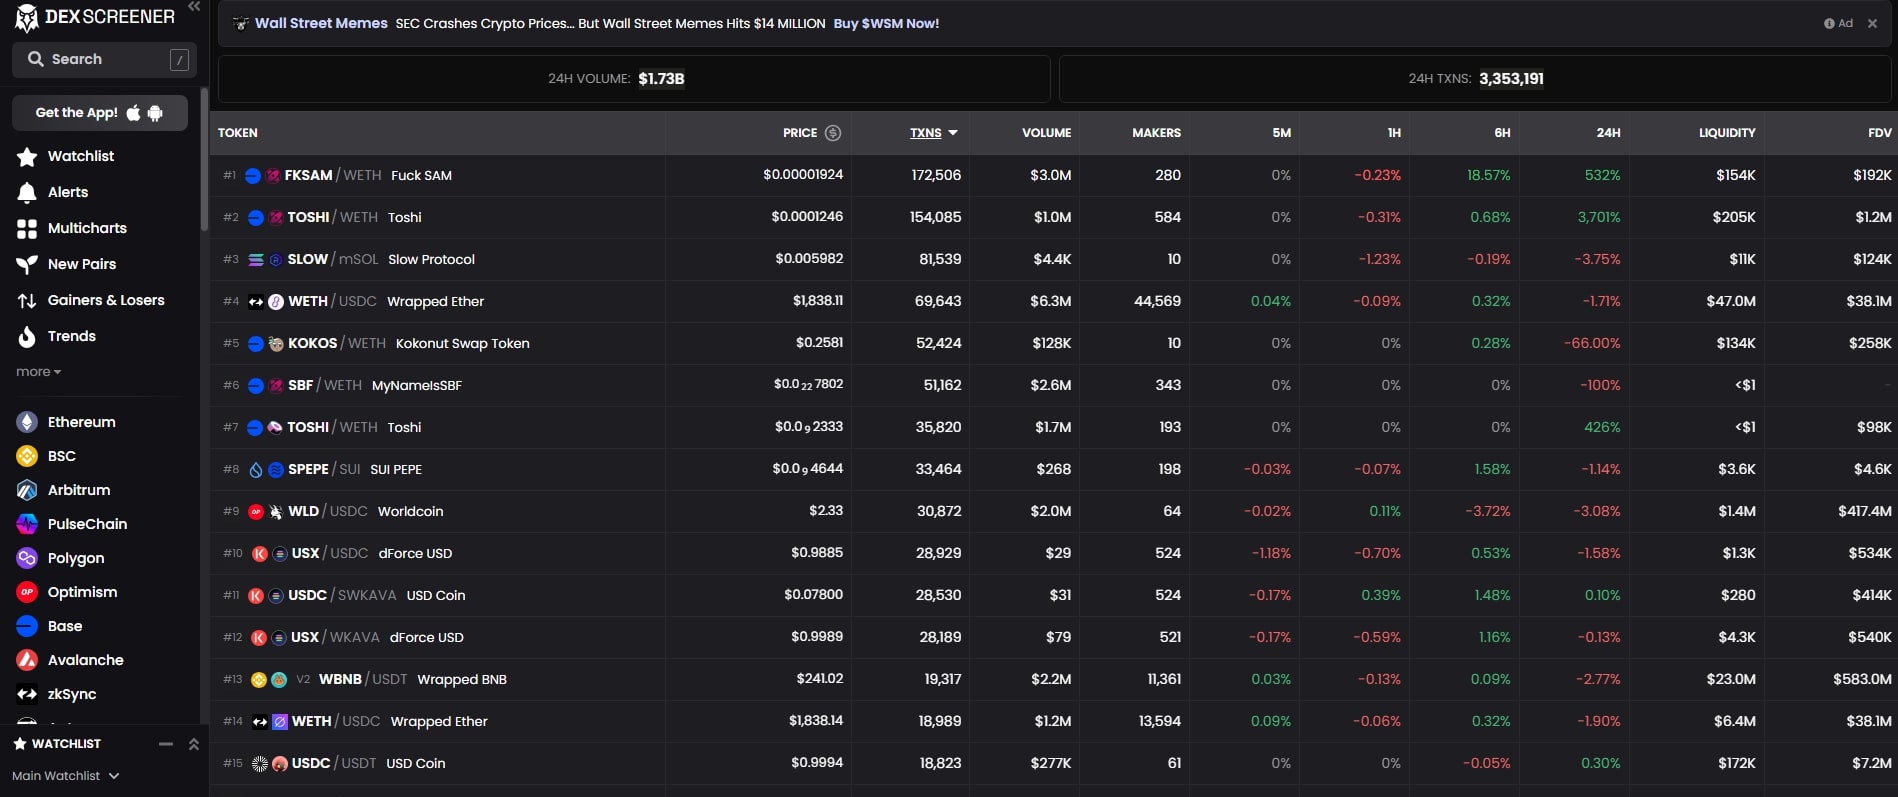Open KOKOS/WETH Kokonut Swap row
The image size is (1898, 797).
(1054, 343)
